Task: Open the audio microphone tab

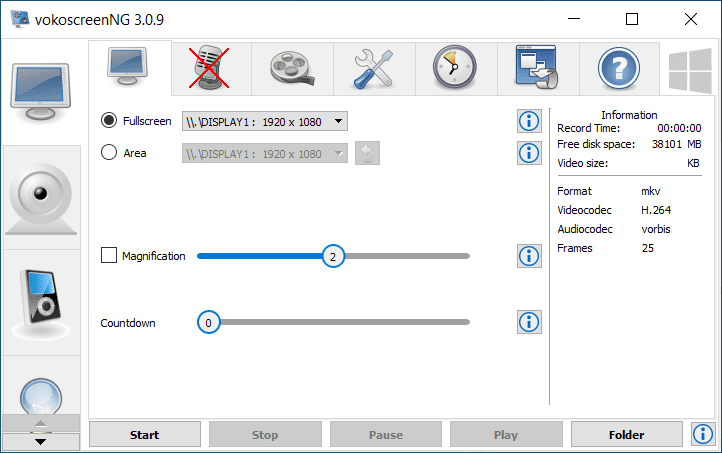Action: pyautogui.click(x=210, y=68)
